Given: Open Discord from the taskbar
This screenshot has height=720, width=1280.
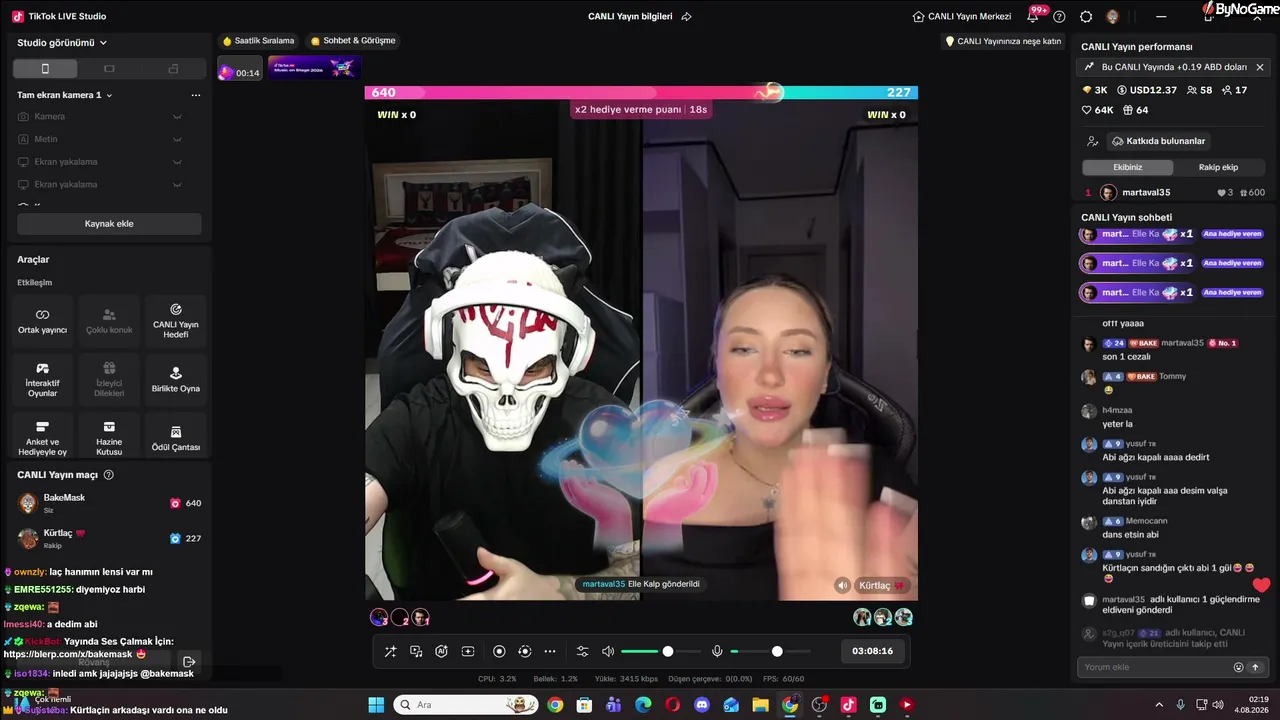Looking at the screenshot, I should click(702, 705).
